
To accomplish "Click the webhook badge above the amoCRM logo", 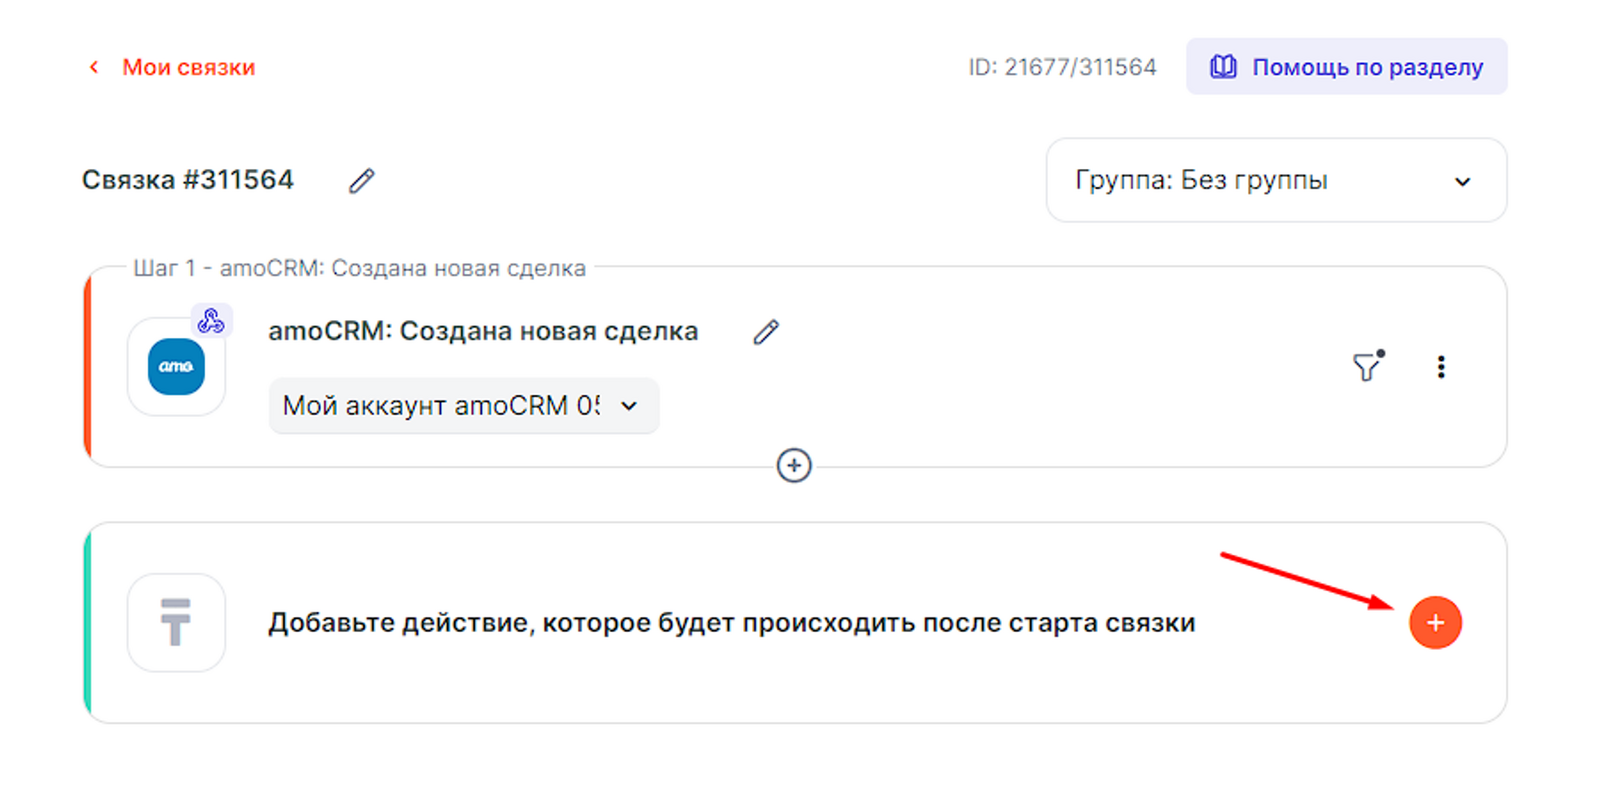I will pyautogui.click(x=211, y=321).
